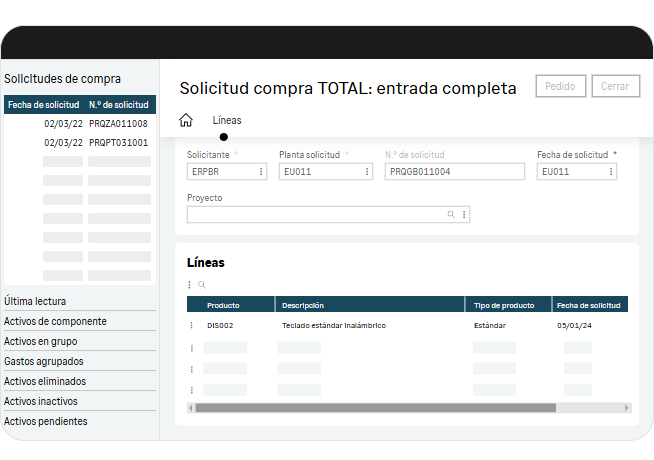The height and width of the screenshot is (460, 654).
Task: Go to the home icon
Action: click(x=186, y=120)
